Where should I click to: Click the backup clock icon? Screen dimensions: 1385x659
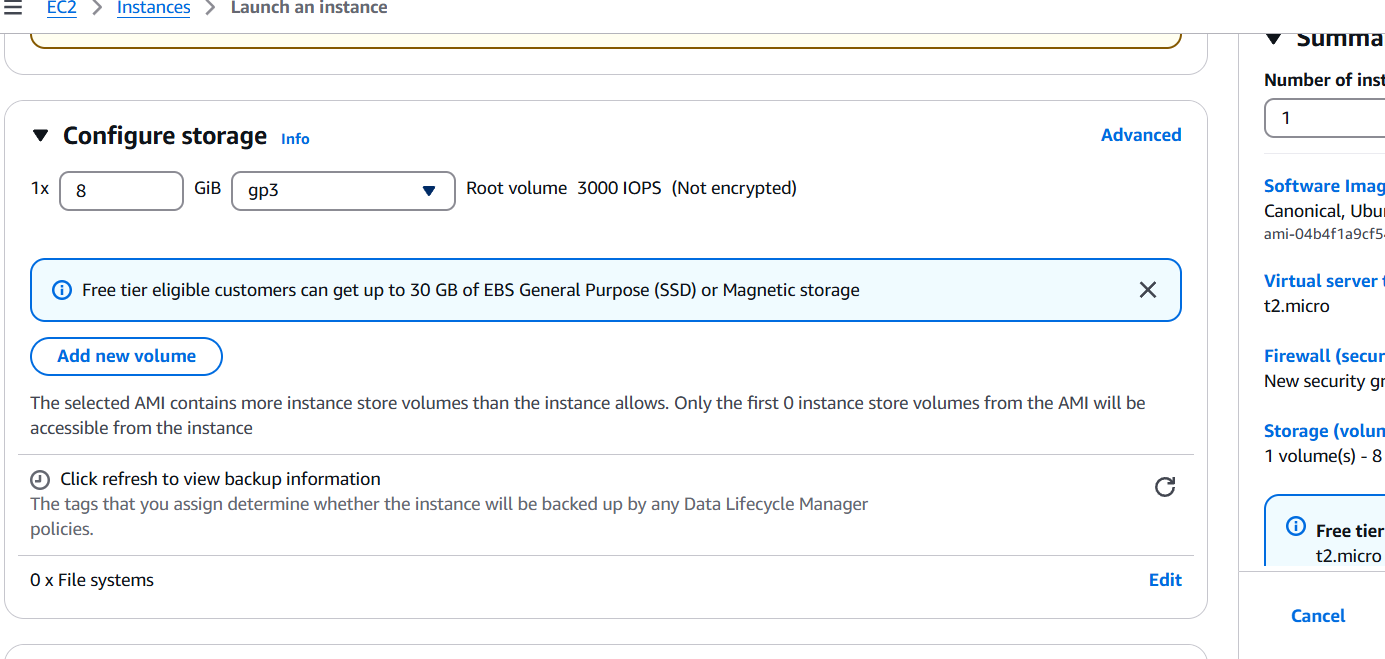click(40, 480)
